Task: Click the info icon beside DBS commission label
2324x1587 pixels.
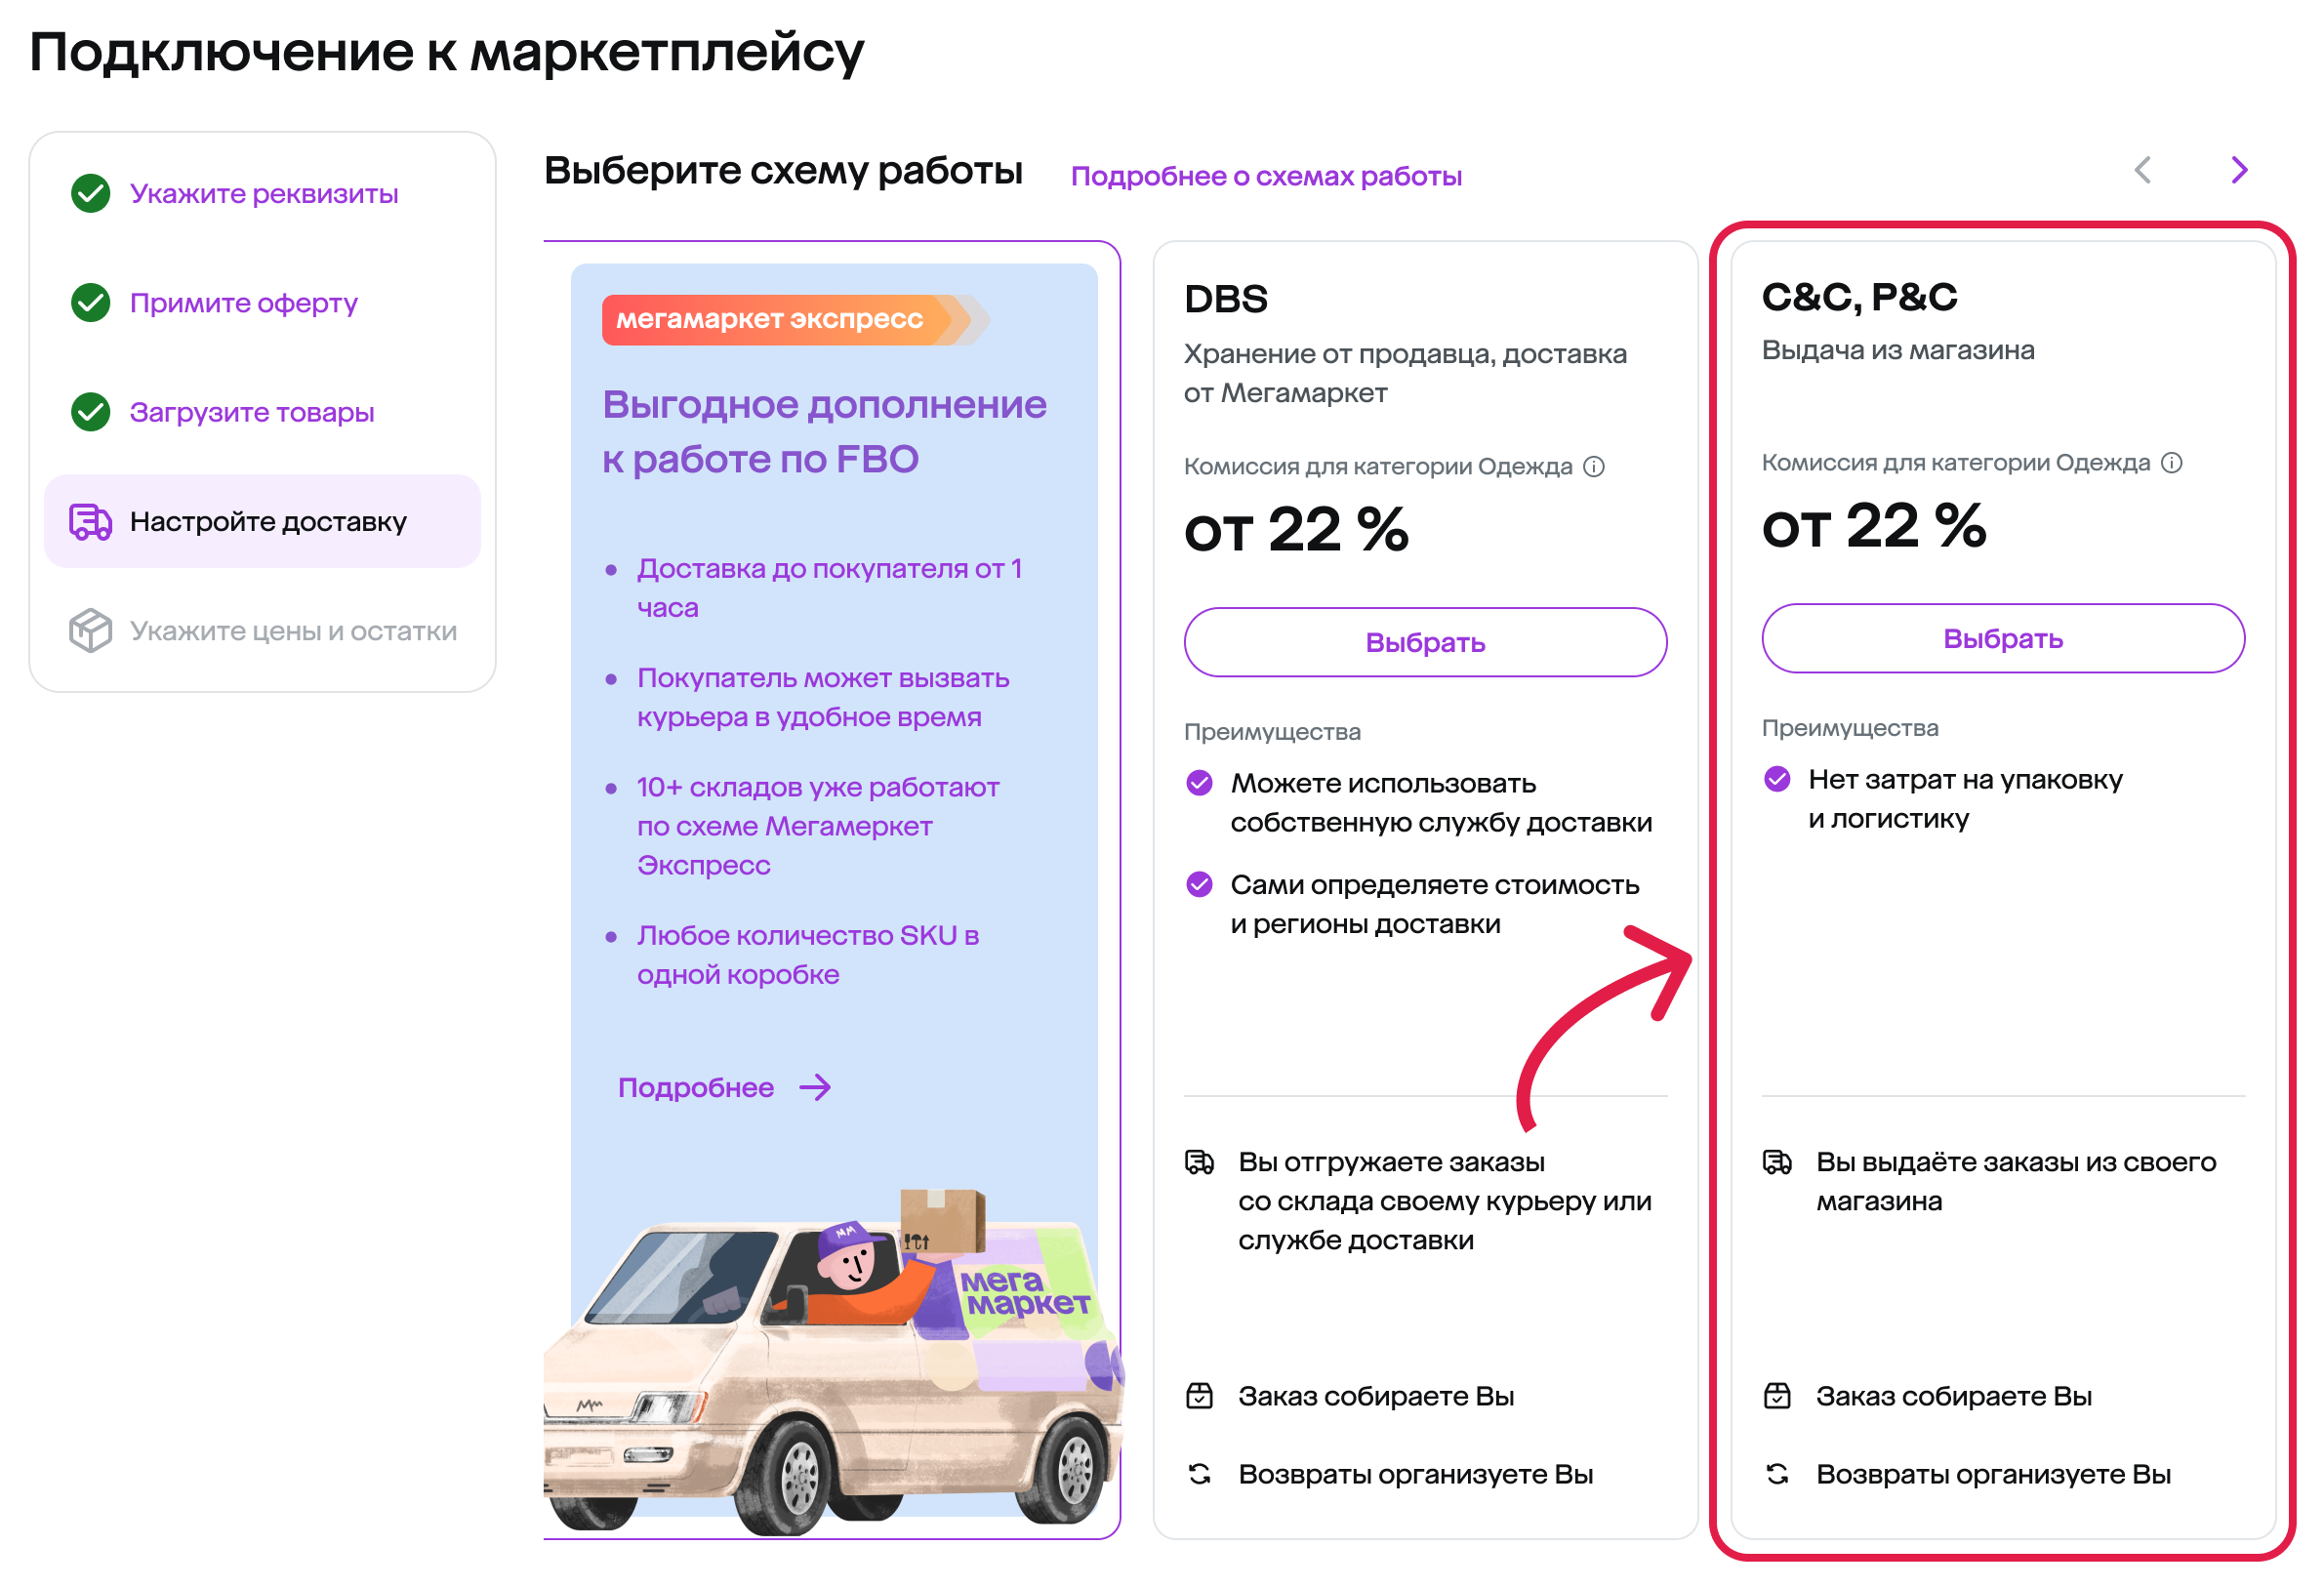Action: 1594,467
